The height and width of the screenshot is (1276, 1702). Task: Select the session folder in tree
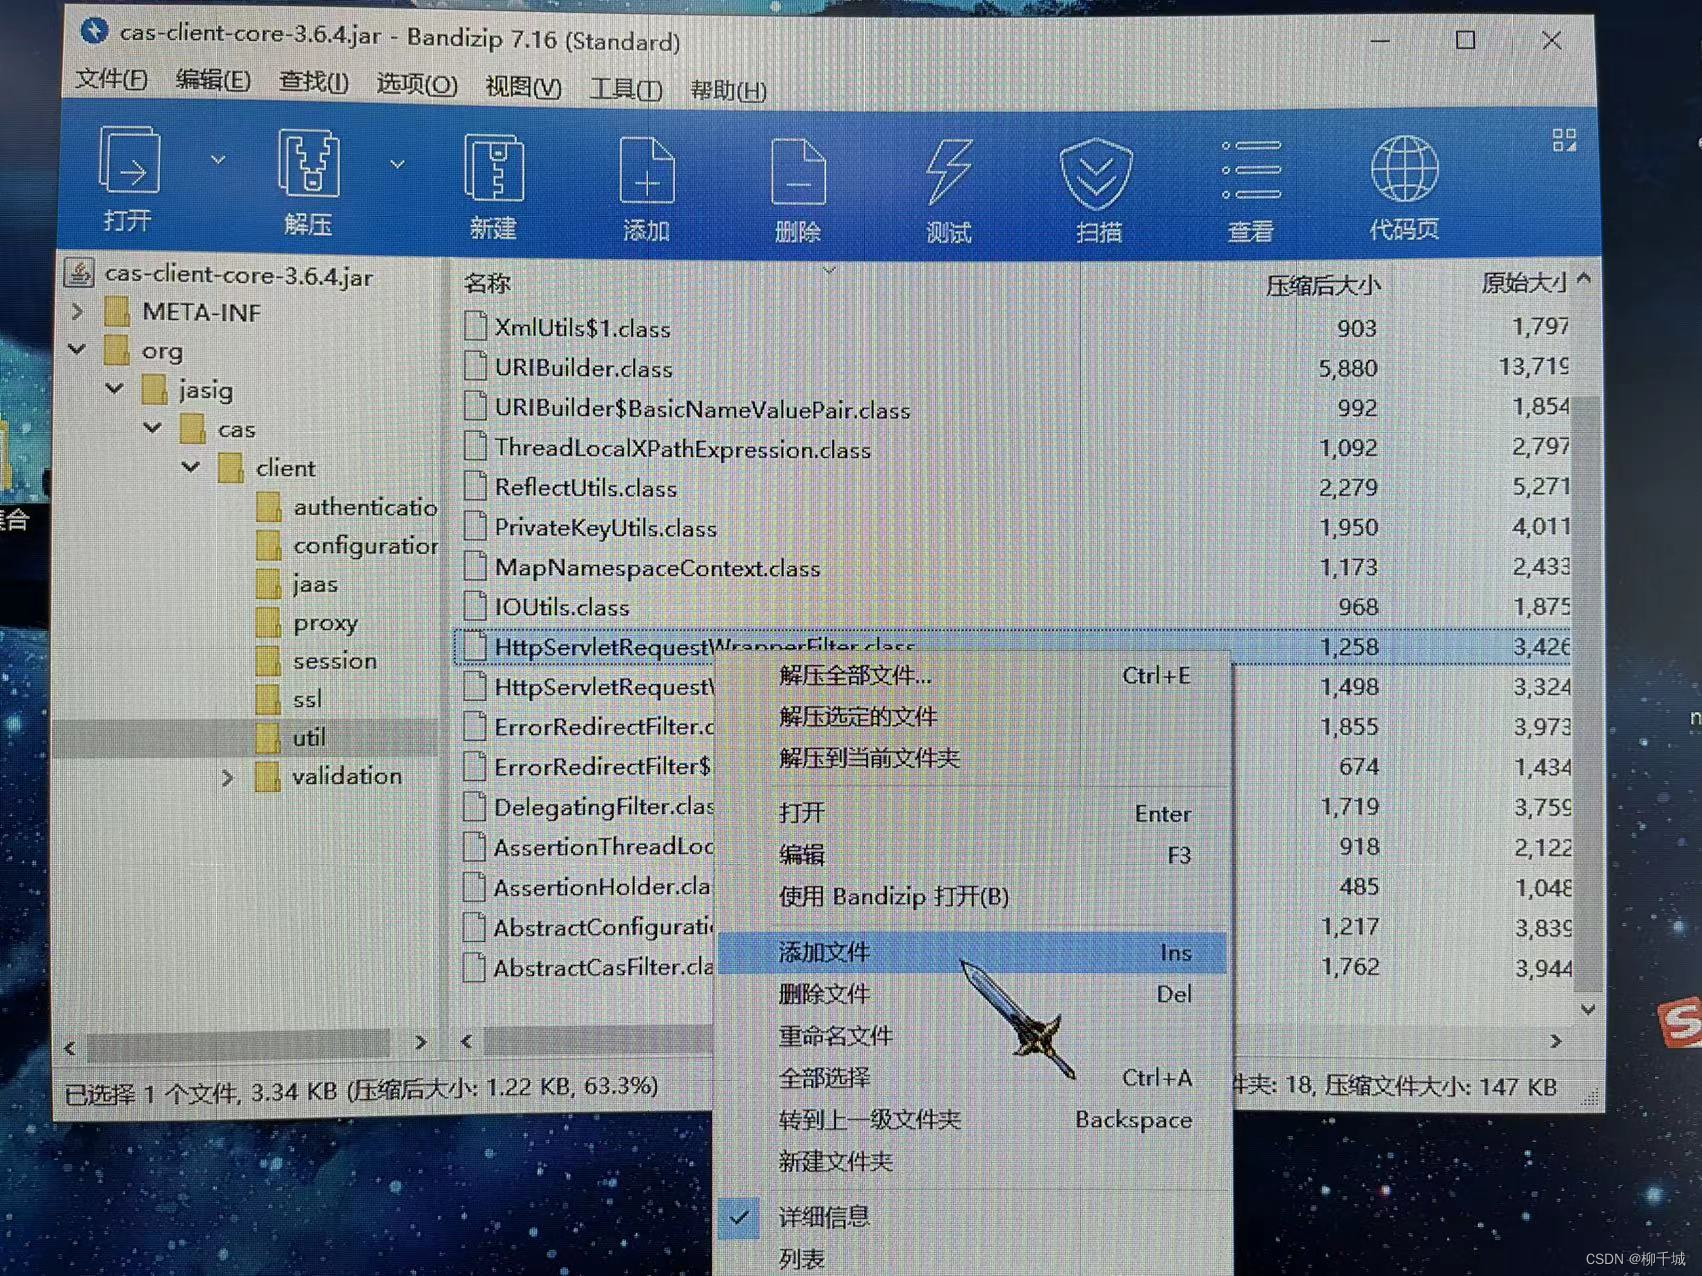pyautogui.click(x=335, y=661)
